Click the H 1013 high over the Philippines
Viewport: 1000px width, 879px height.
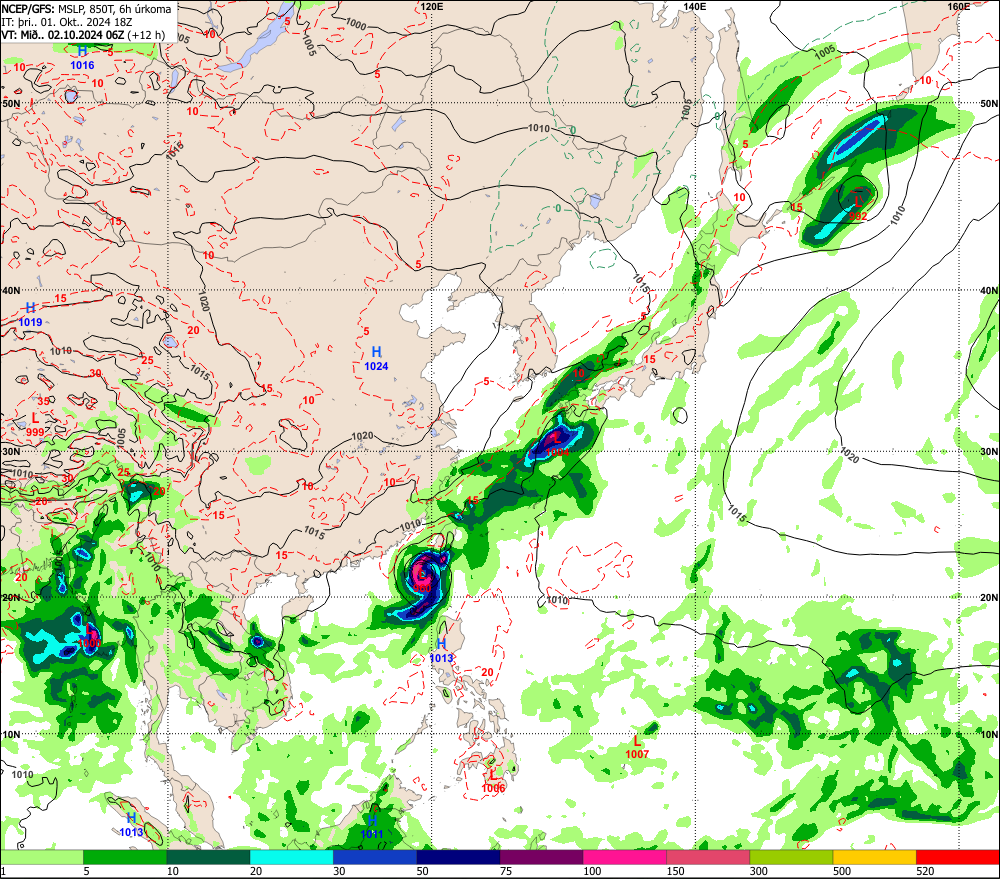click(441, 651)
